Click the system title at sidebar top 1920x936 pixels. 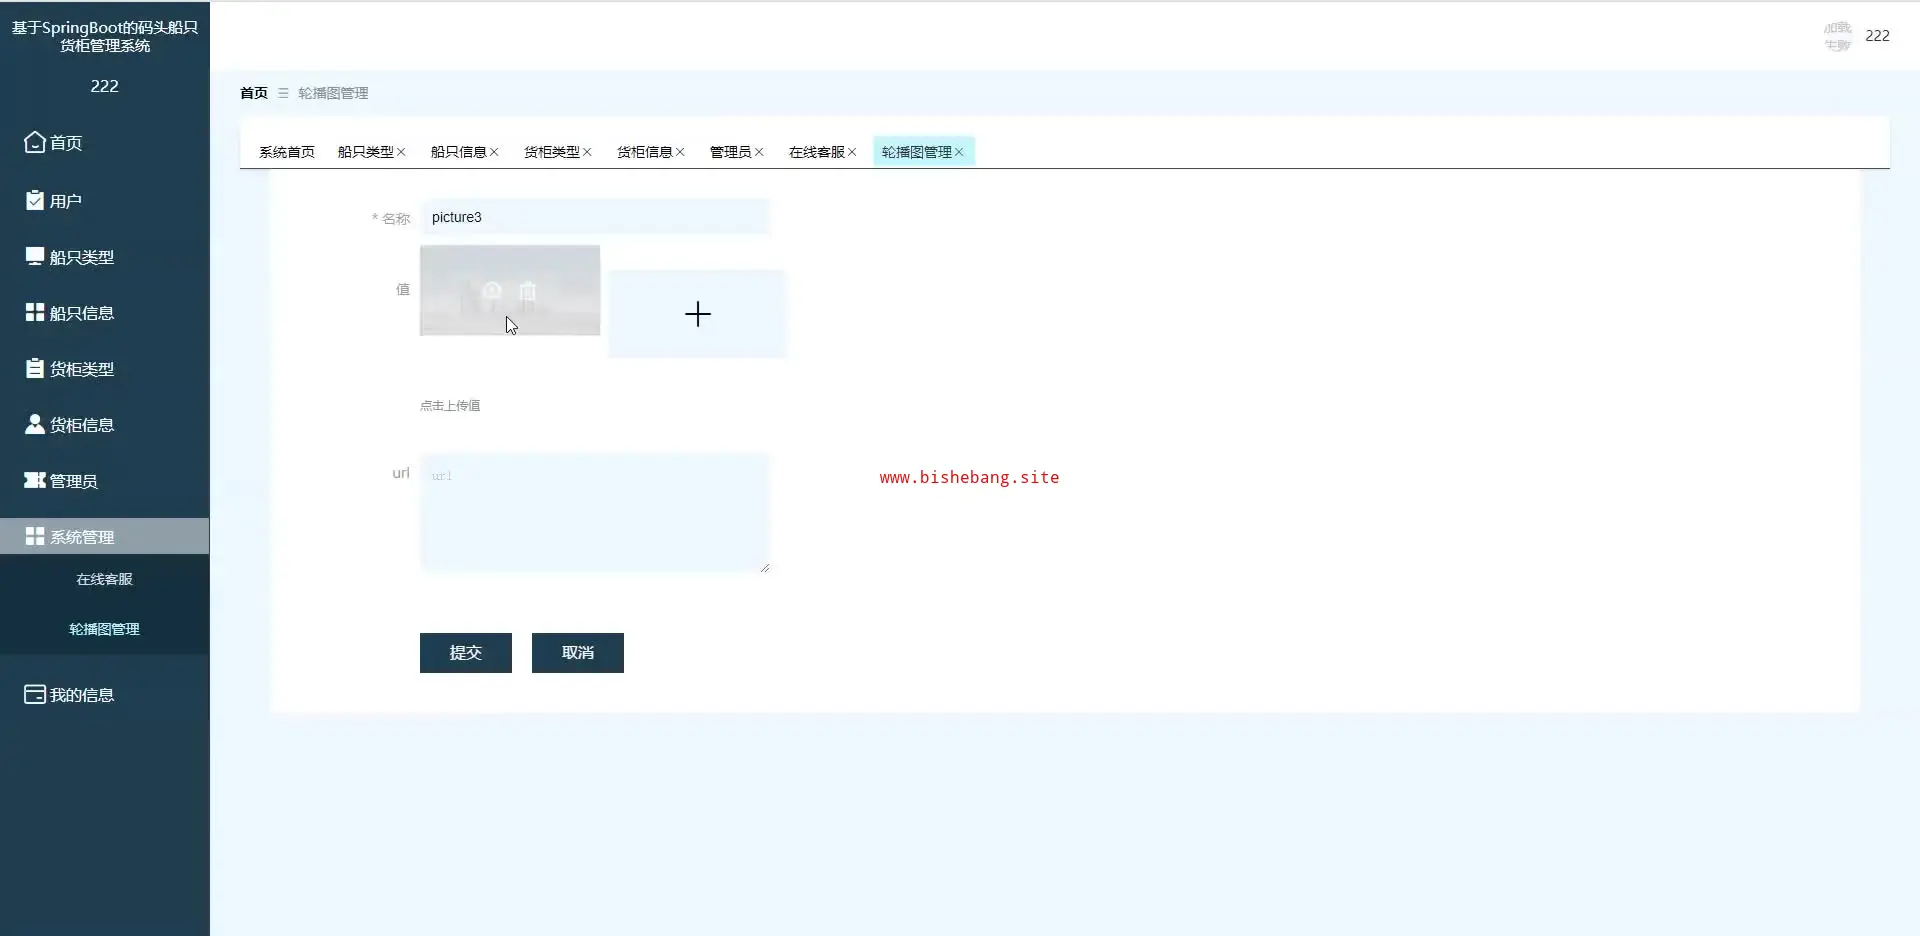pyautogui.click(x=104, y=36)
